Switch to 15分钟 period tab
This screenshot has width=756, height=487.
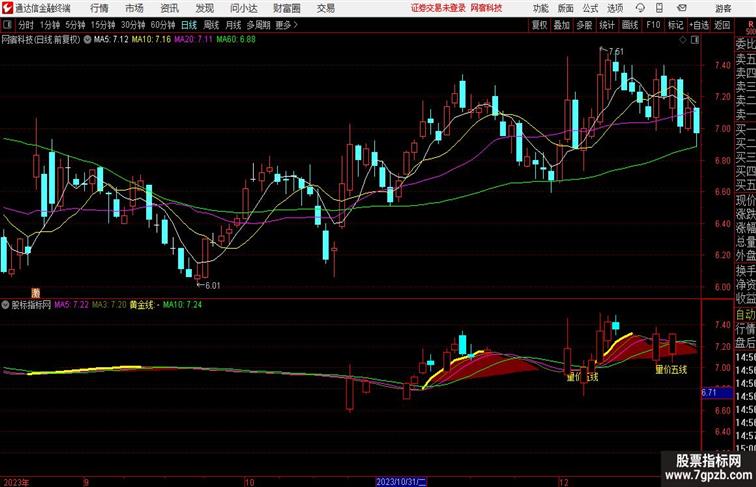[103, 25]
